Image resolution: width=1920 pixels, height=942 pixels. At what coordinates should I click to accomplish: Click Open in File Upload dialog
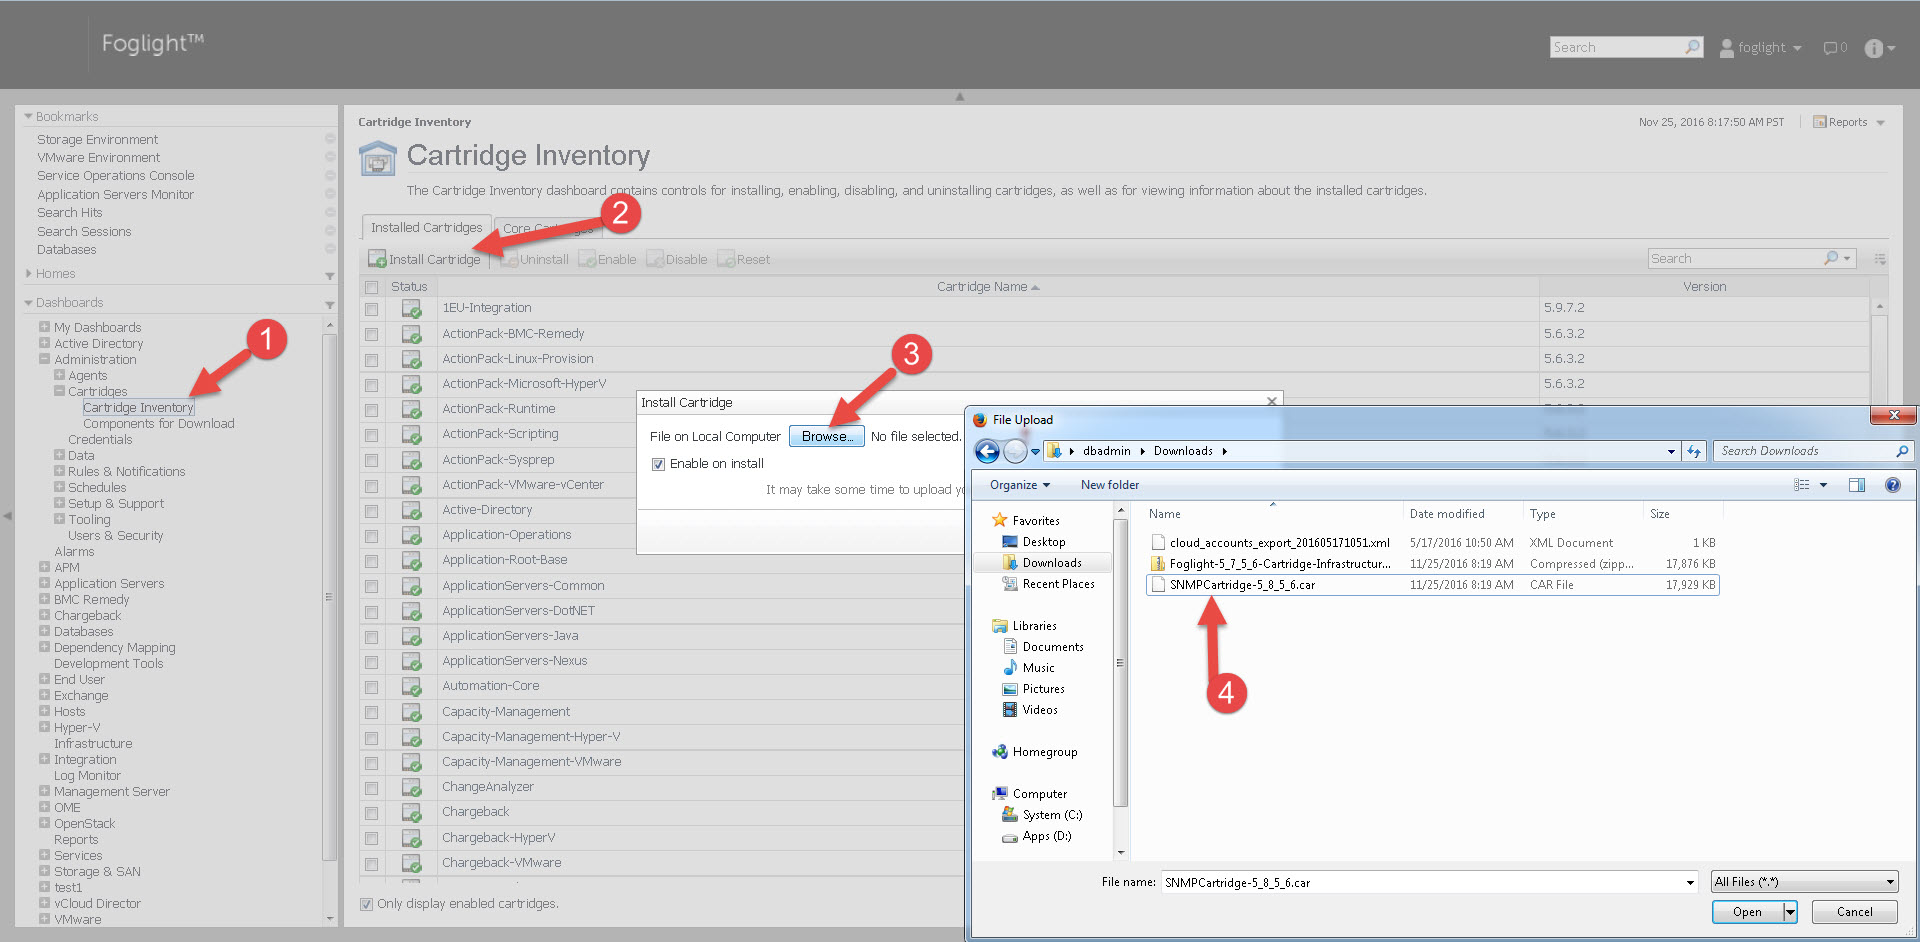(1747, 912)
